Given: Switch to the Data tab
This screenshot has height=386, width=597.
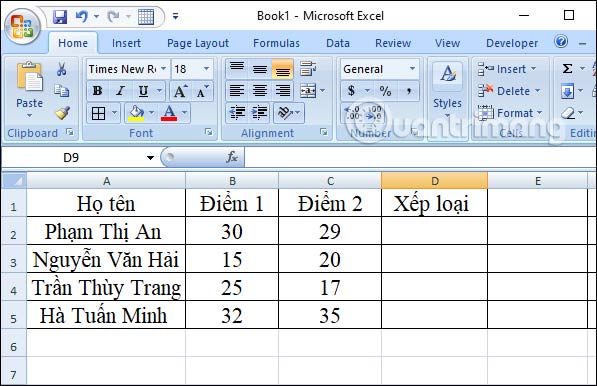Looking at the screenshot, I should tap(338, 43).
